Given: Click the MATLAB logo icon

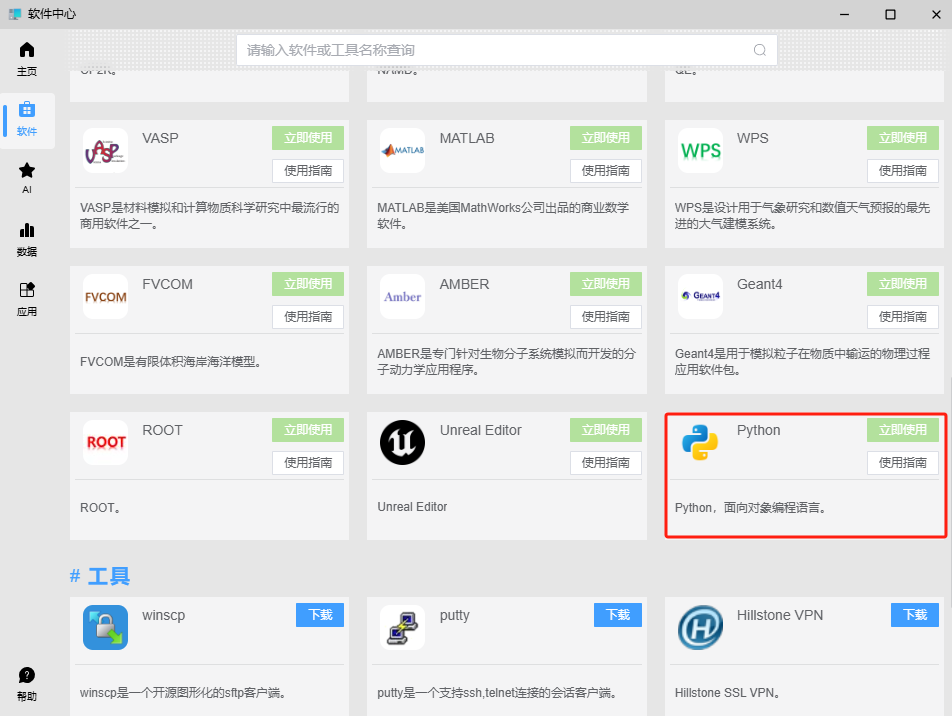Looking at the screenshot, I should [x=403, y=151].
